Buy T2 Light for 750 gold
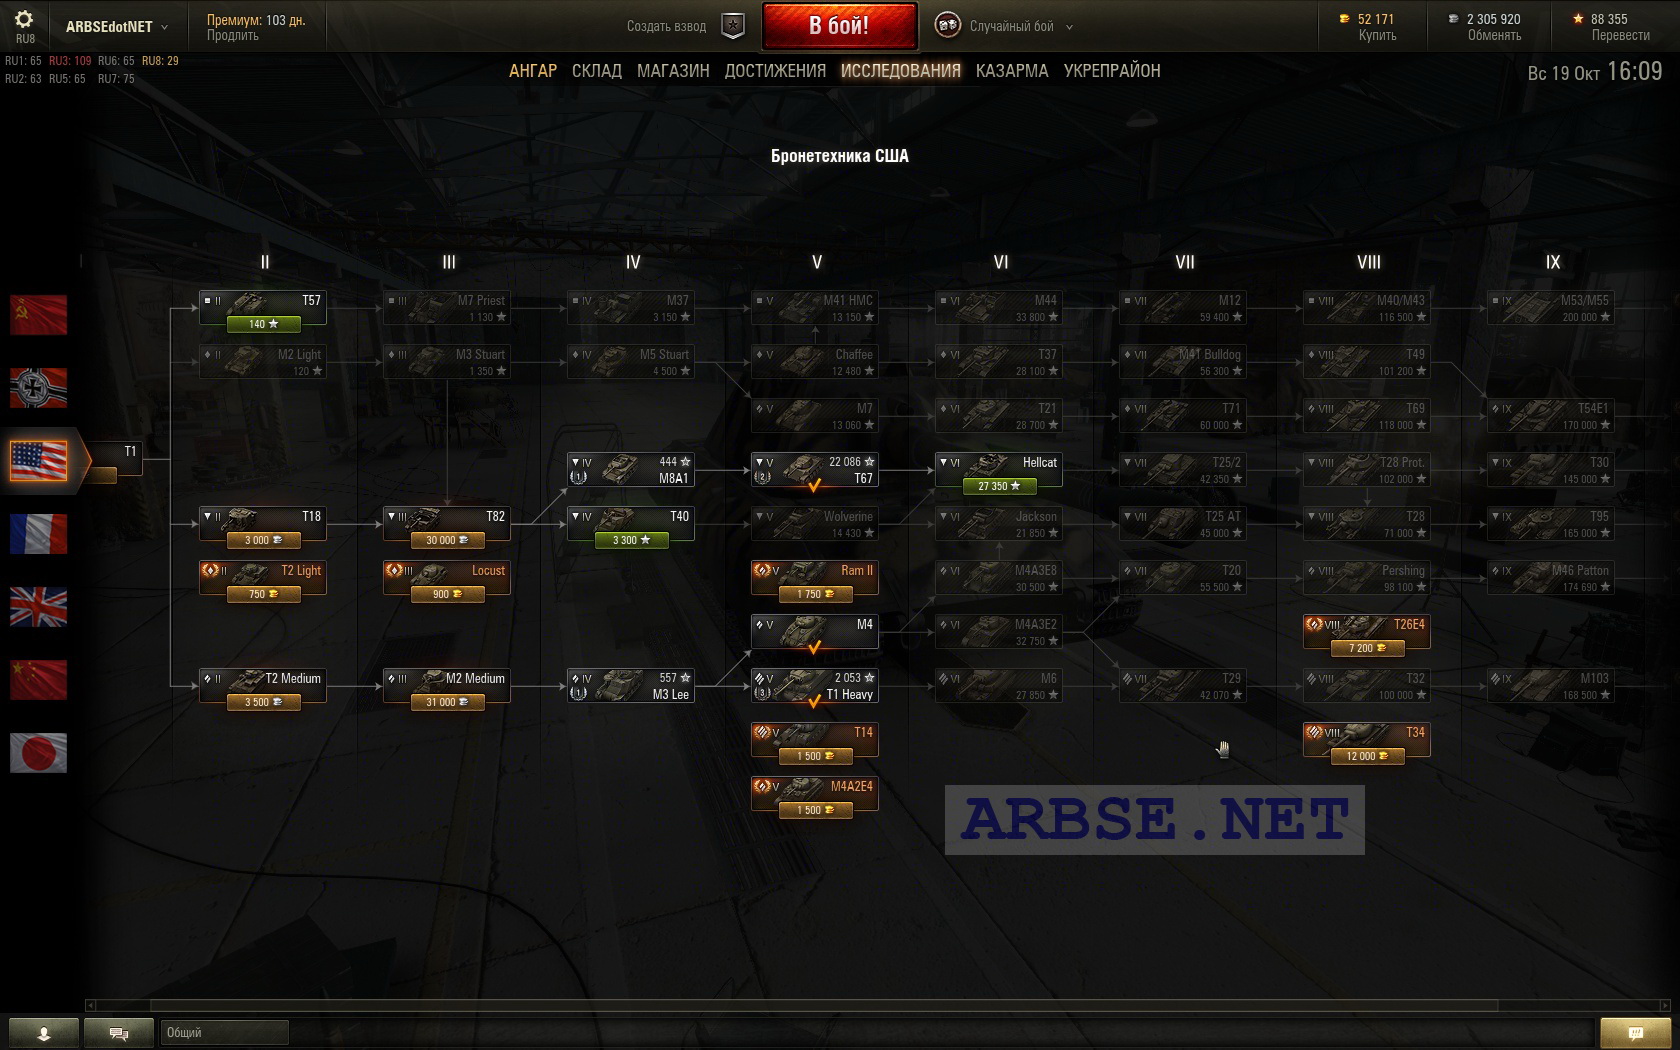Image resolution: width=1680 pixels, height=1050 pixels. pos(263,594)
